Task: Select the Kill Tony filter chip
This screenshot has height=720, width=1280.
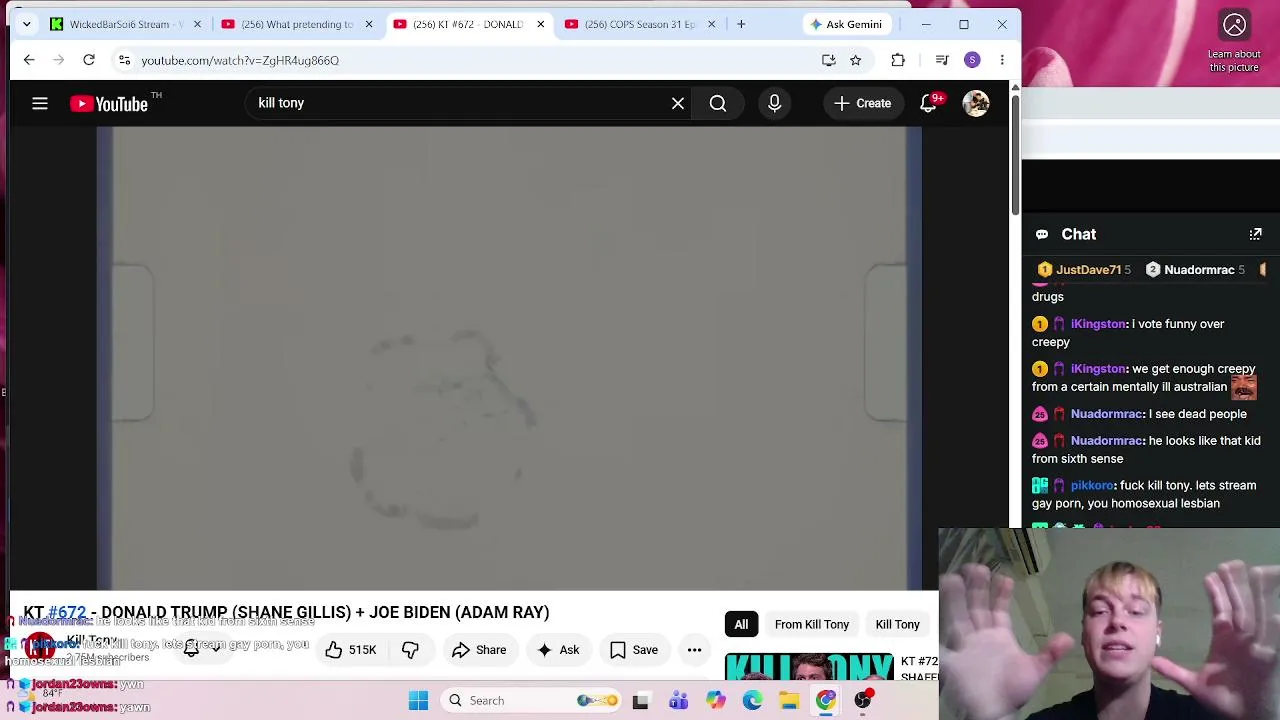Action: point(898,624)
